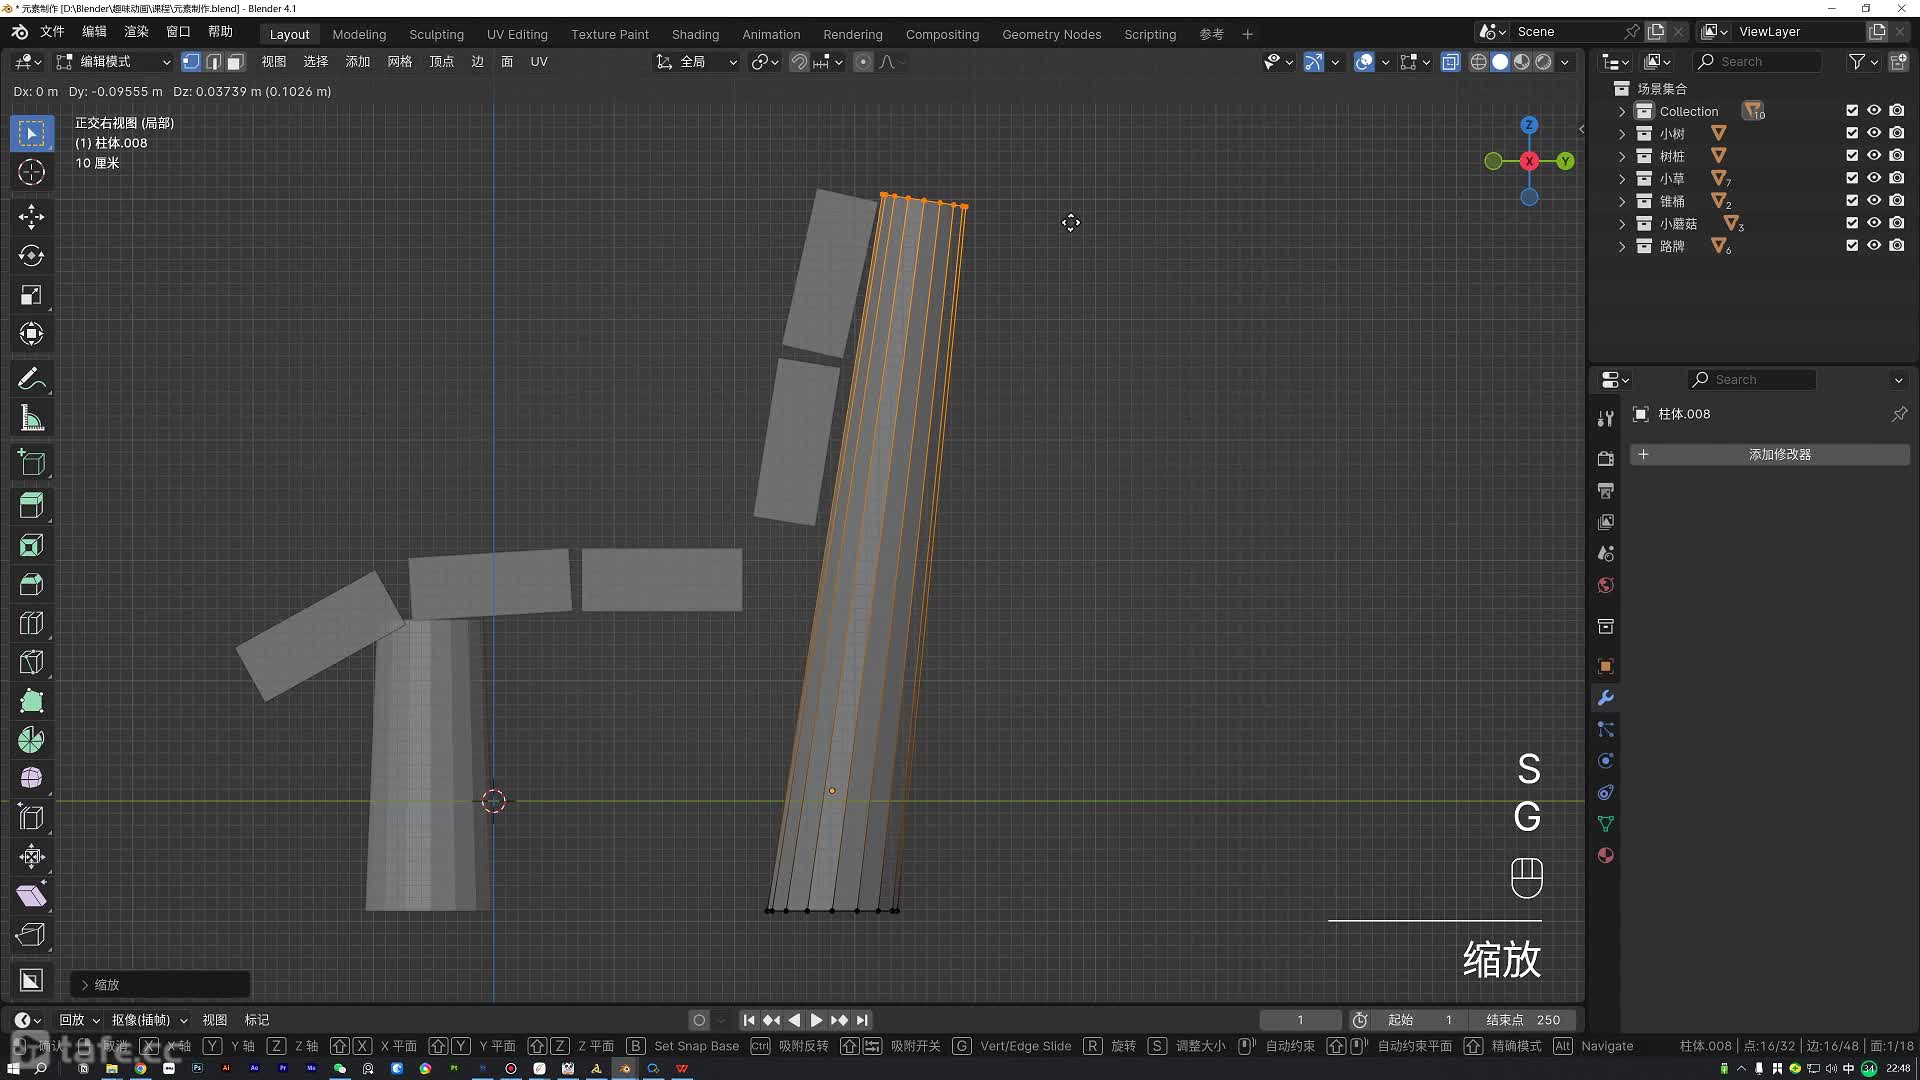Select the Poly Build tool

(31, 701)
